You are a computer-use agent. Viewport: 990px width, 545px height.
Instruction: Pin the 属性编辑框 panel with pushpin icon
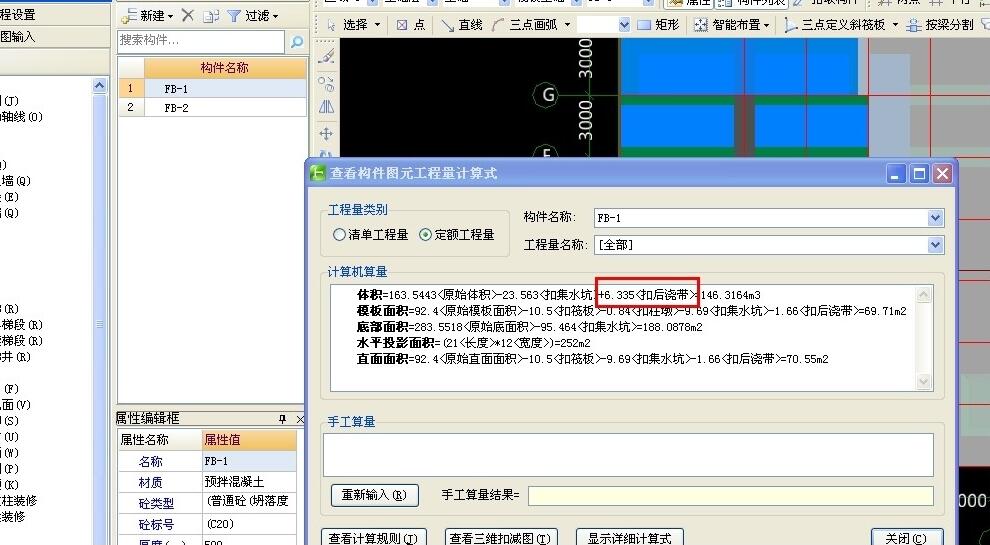(x=282, y=419)
